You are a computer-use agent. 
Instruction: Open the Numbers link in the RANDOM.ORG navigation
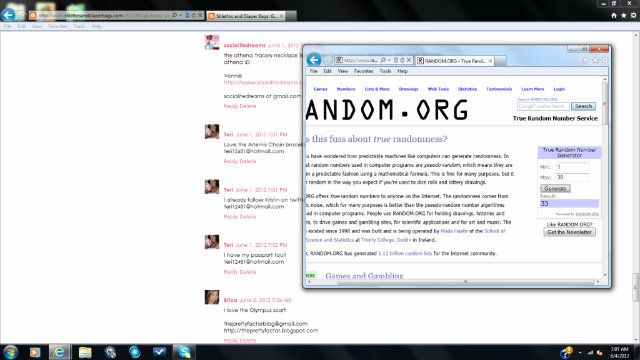point(346,89)
